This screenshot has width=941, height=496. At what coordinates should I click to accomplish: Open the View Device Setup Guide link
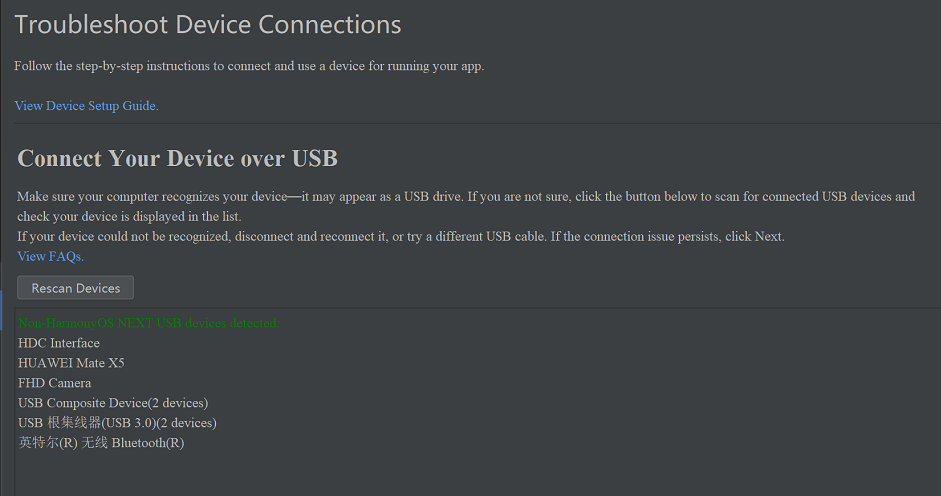[86, 106]
